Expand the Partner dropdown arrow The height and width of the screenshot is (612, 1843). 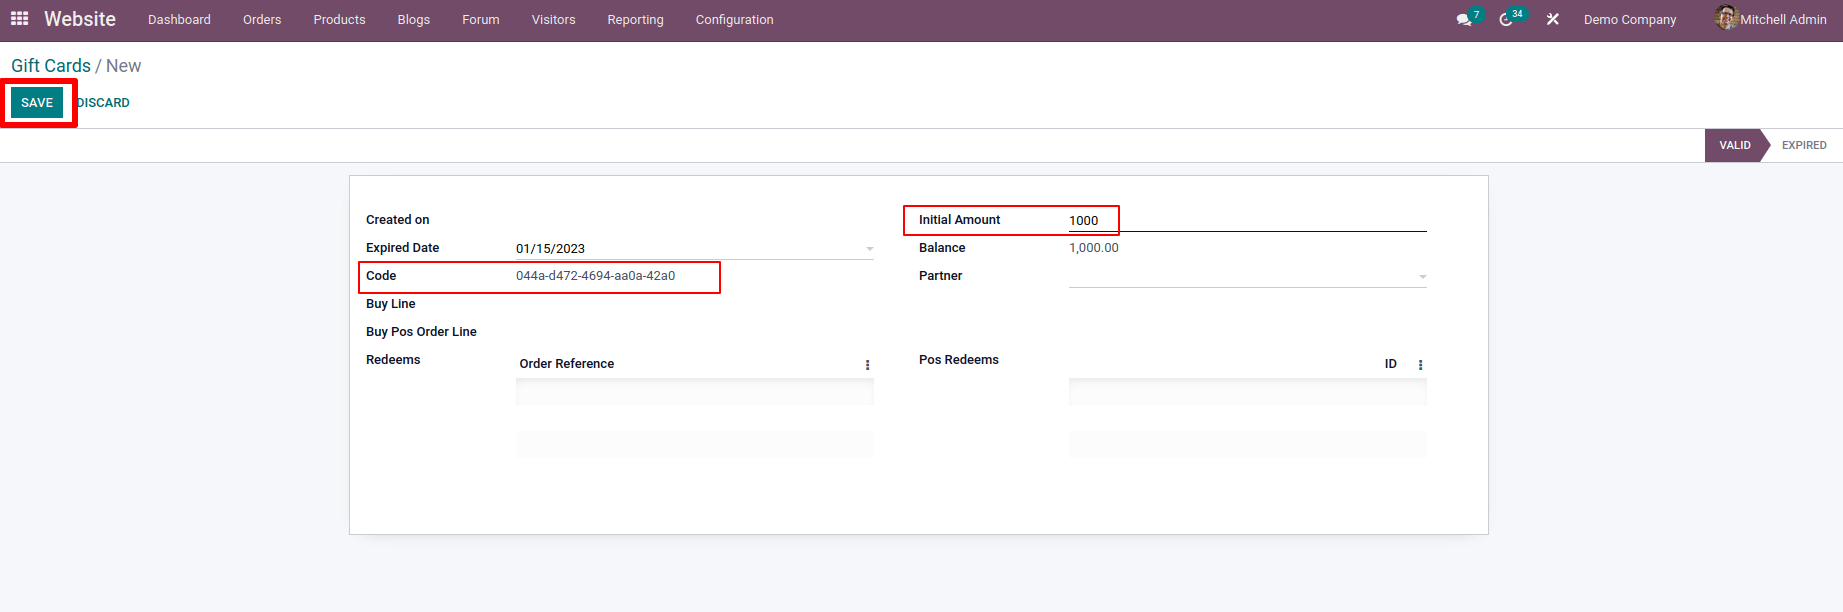pyautogui.click(x=1422, y=277)
